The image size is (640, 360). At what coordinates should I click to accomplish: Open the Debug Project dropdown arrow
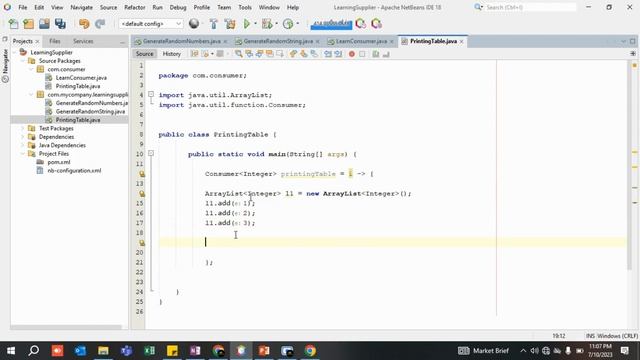pyautogui.click(x=276, y=24)
